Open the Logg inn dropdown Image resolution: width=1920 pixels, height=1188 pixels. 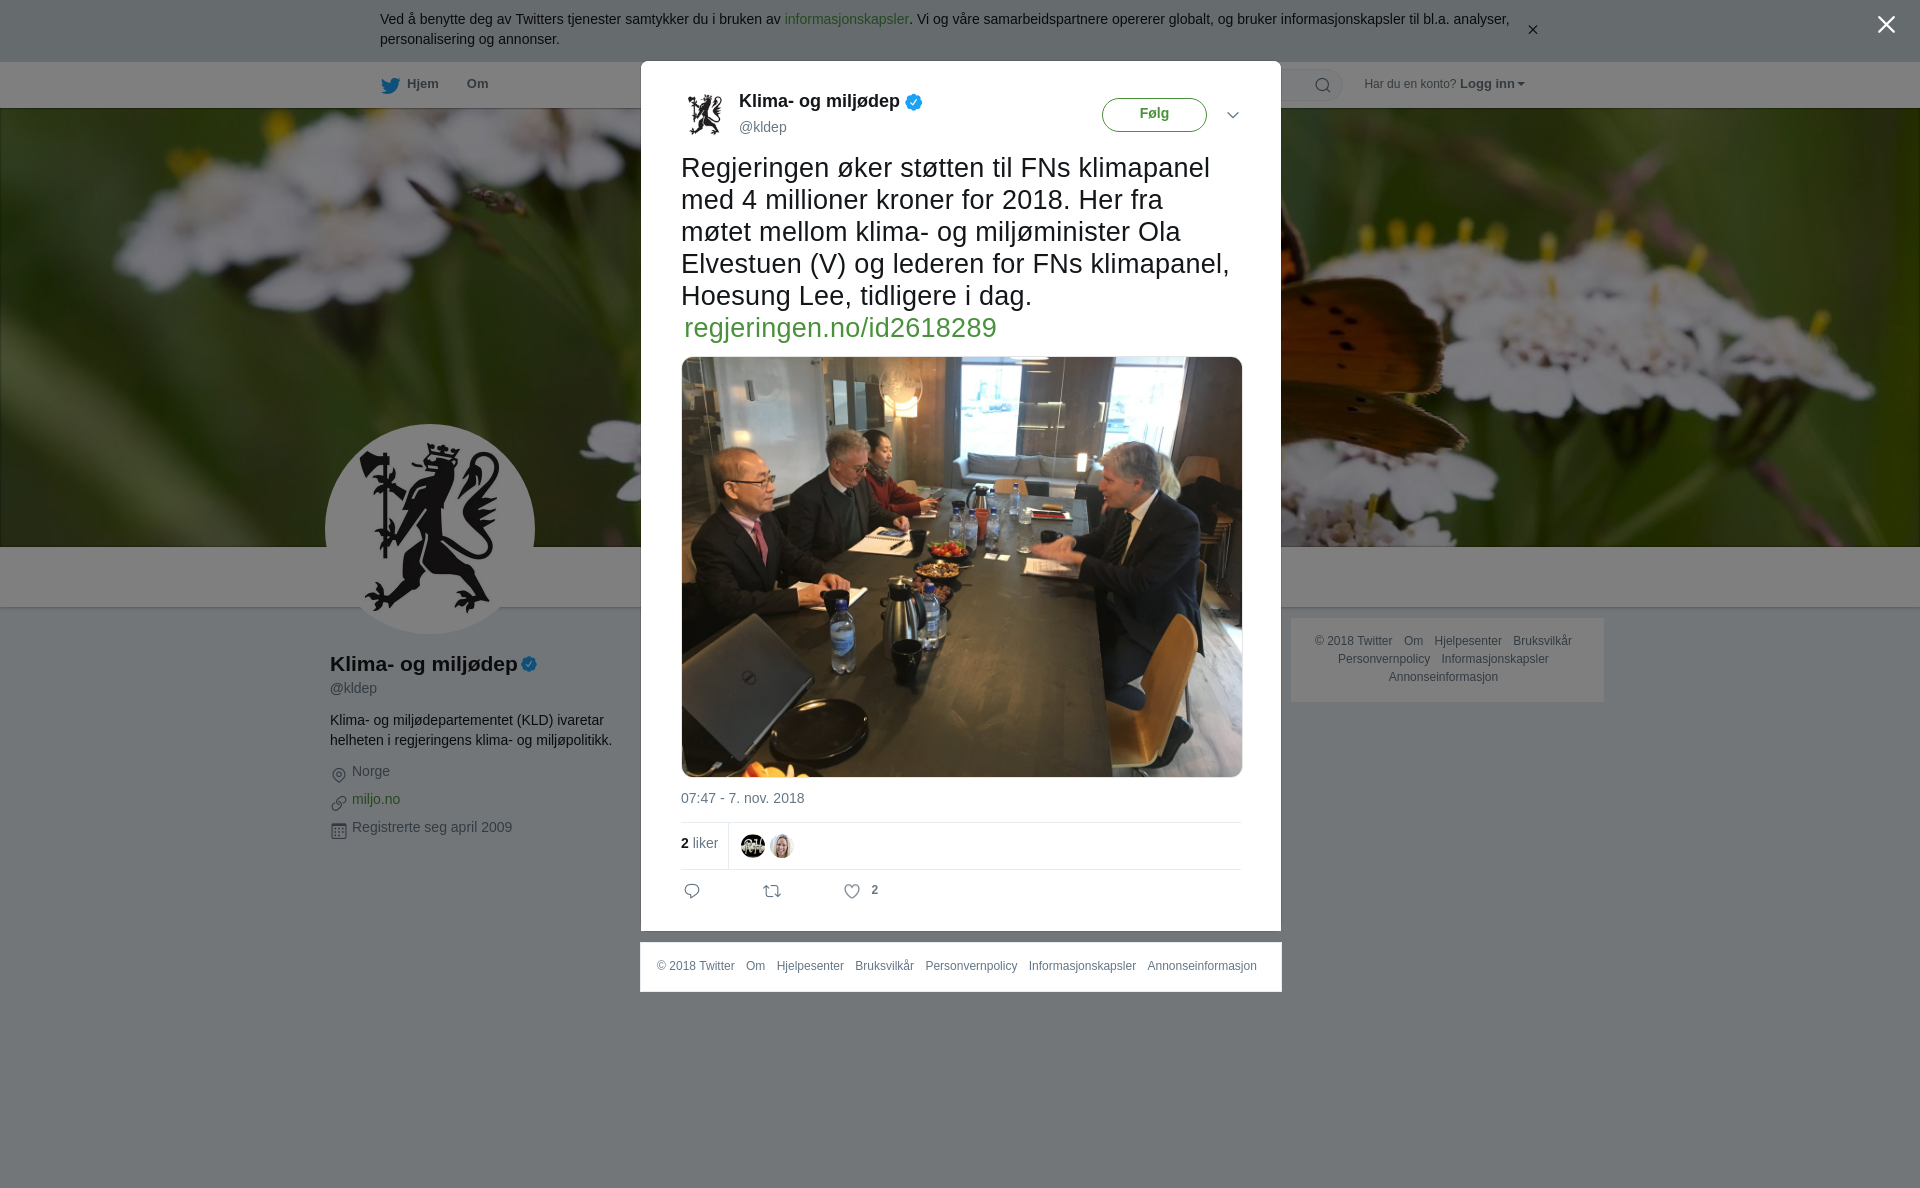click(1492, 84)
